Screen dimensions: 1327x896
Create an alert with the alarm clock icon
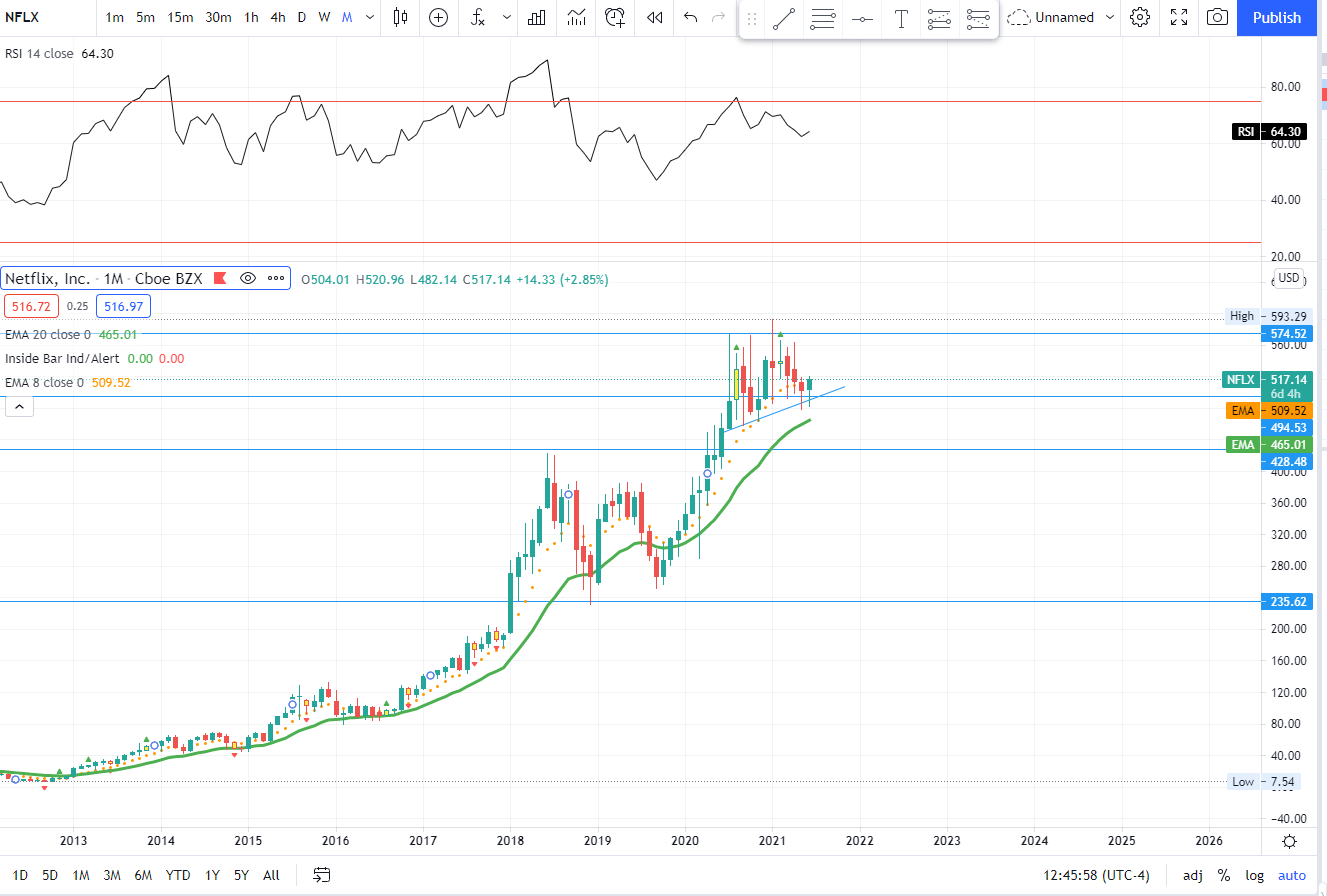(x=616, y=18)
